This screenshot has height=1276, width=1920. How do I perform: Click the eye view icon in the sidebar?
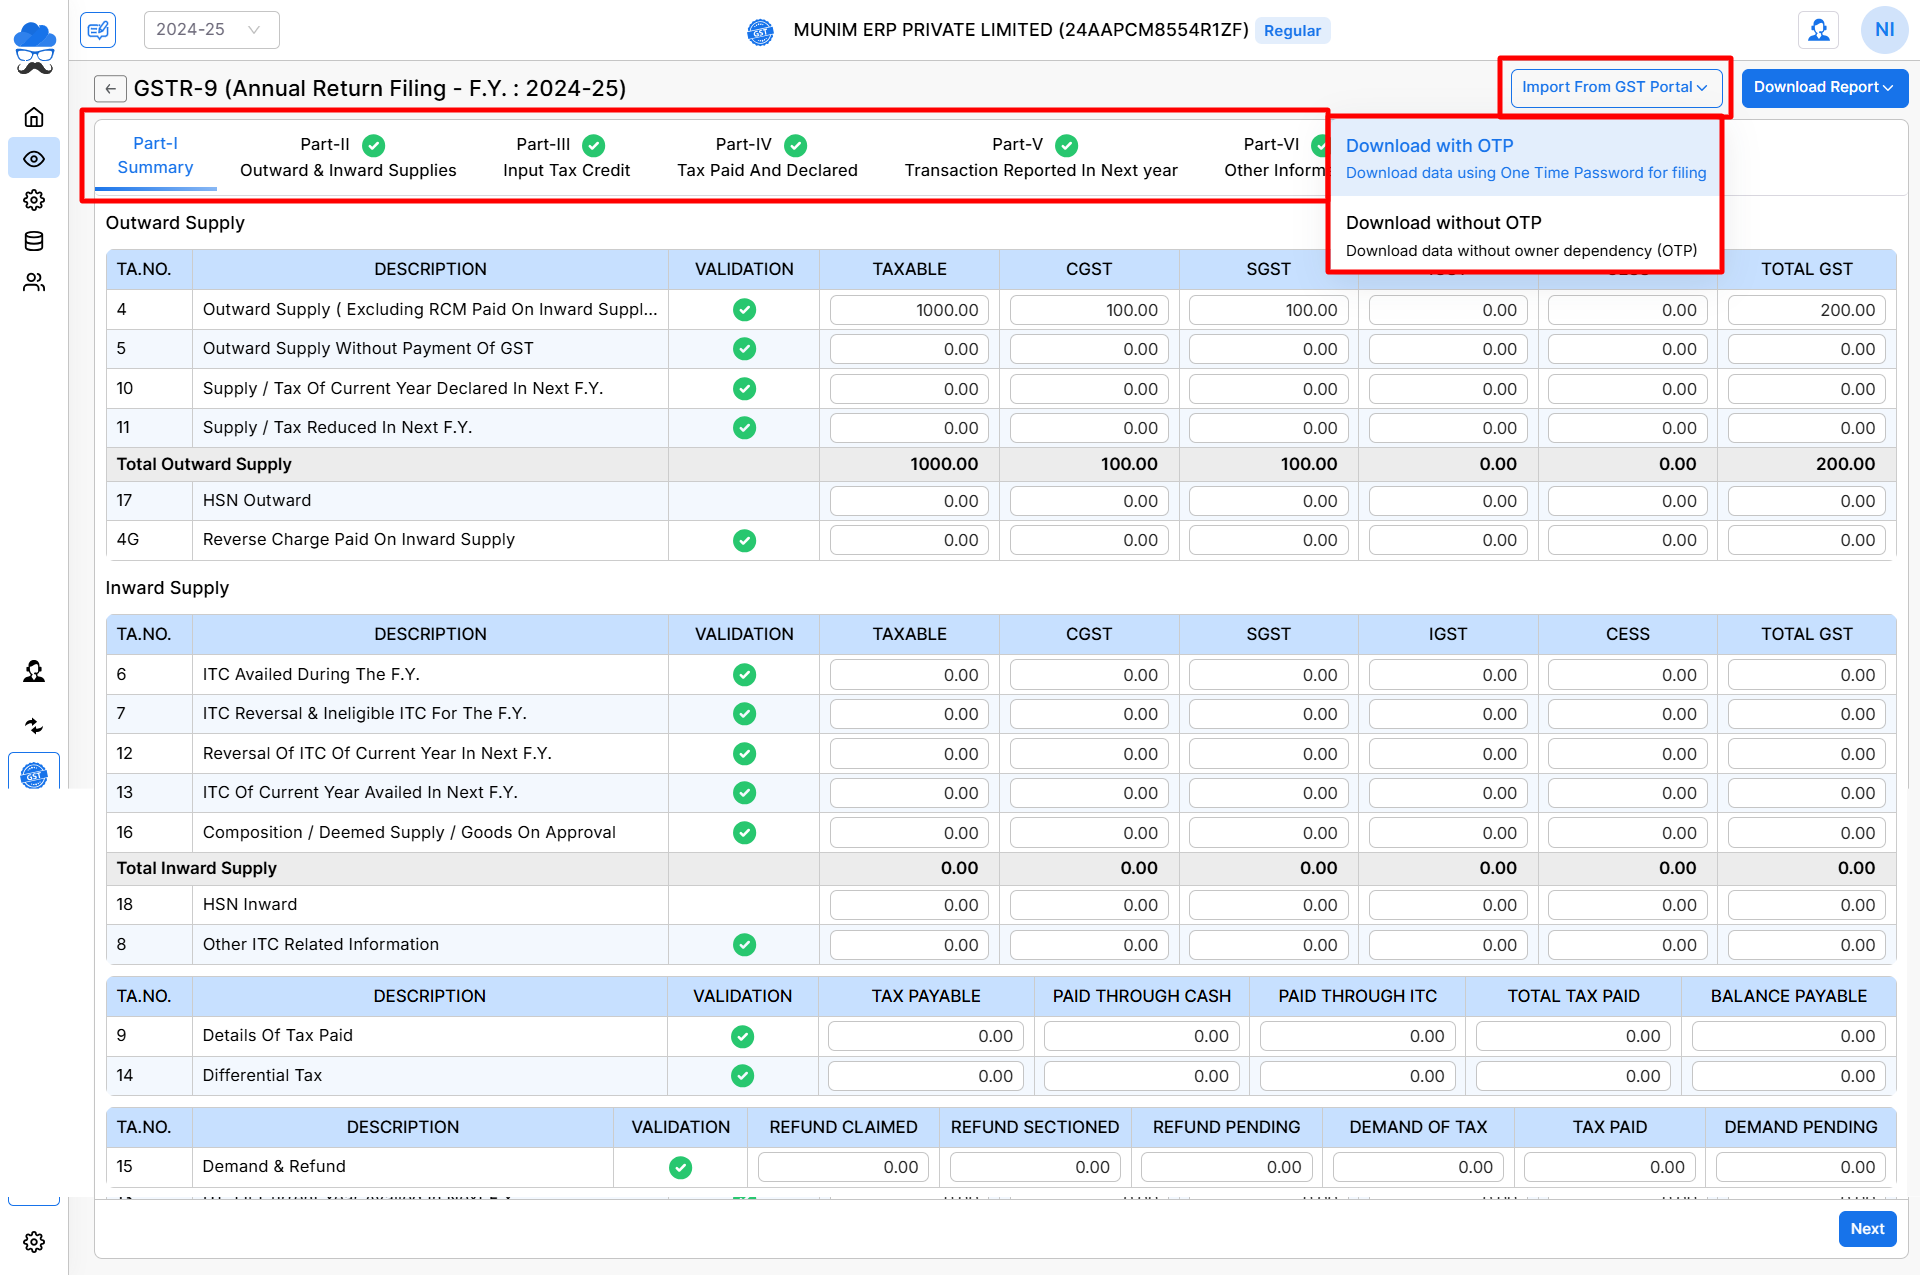click(x=34, y=159)
